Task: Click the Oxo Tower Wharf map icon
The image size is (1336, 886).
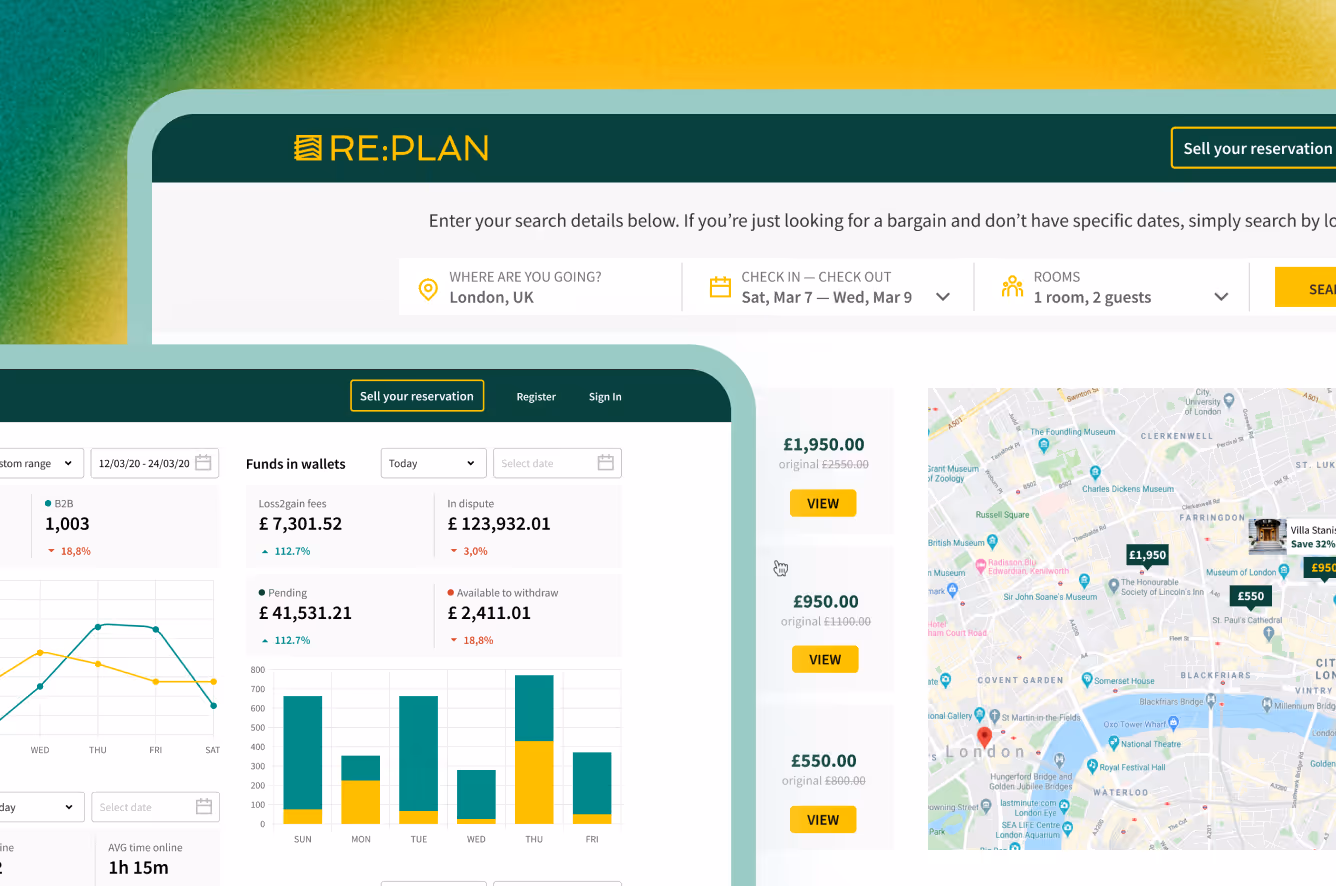Action: coord(1172,724)
